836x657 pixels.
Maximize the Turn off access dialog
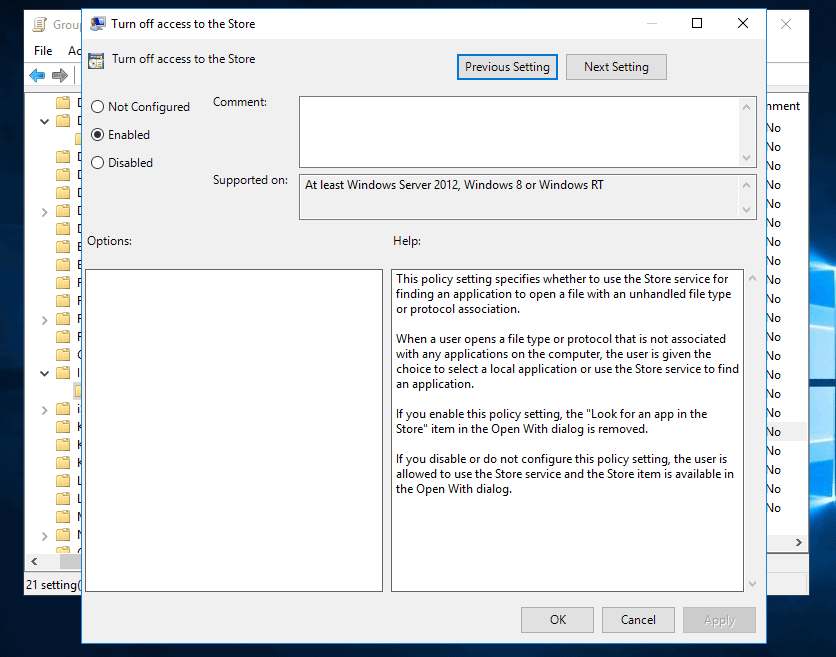pos(696,23)
